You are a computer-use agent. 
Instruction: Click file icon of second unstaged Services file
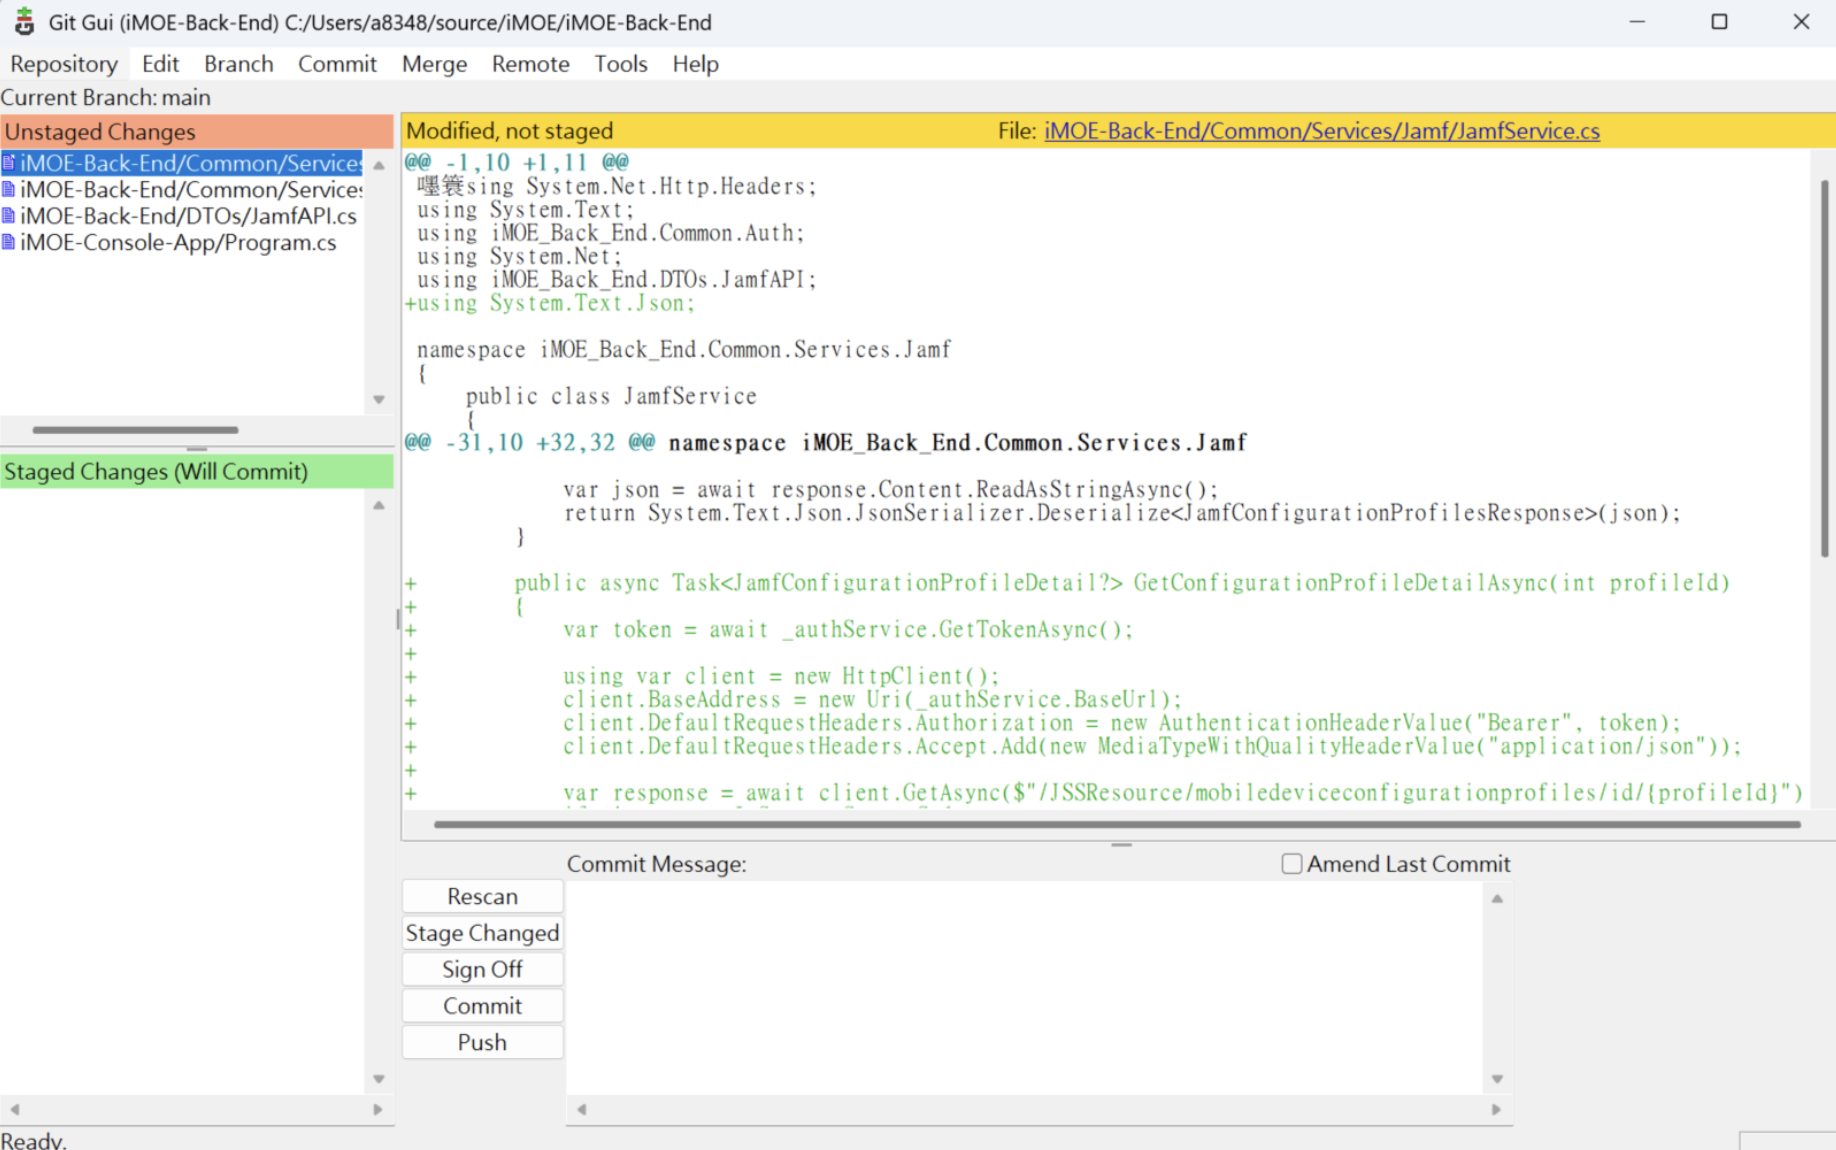(x=9, y=190)
